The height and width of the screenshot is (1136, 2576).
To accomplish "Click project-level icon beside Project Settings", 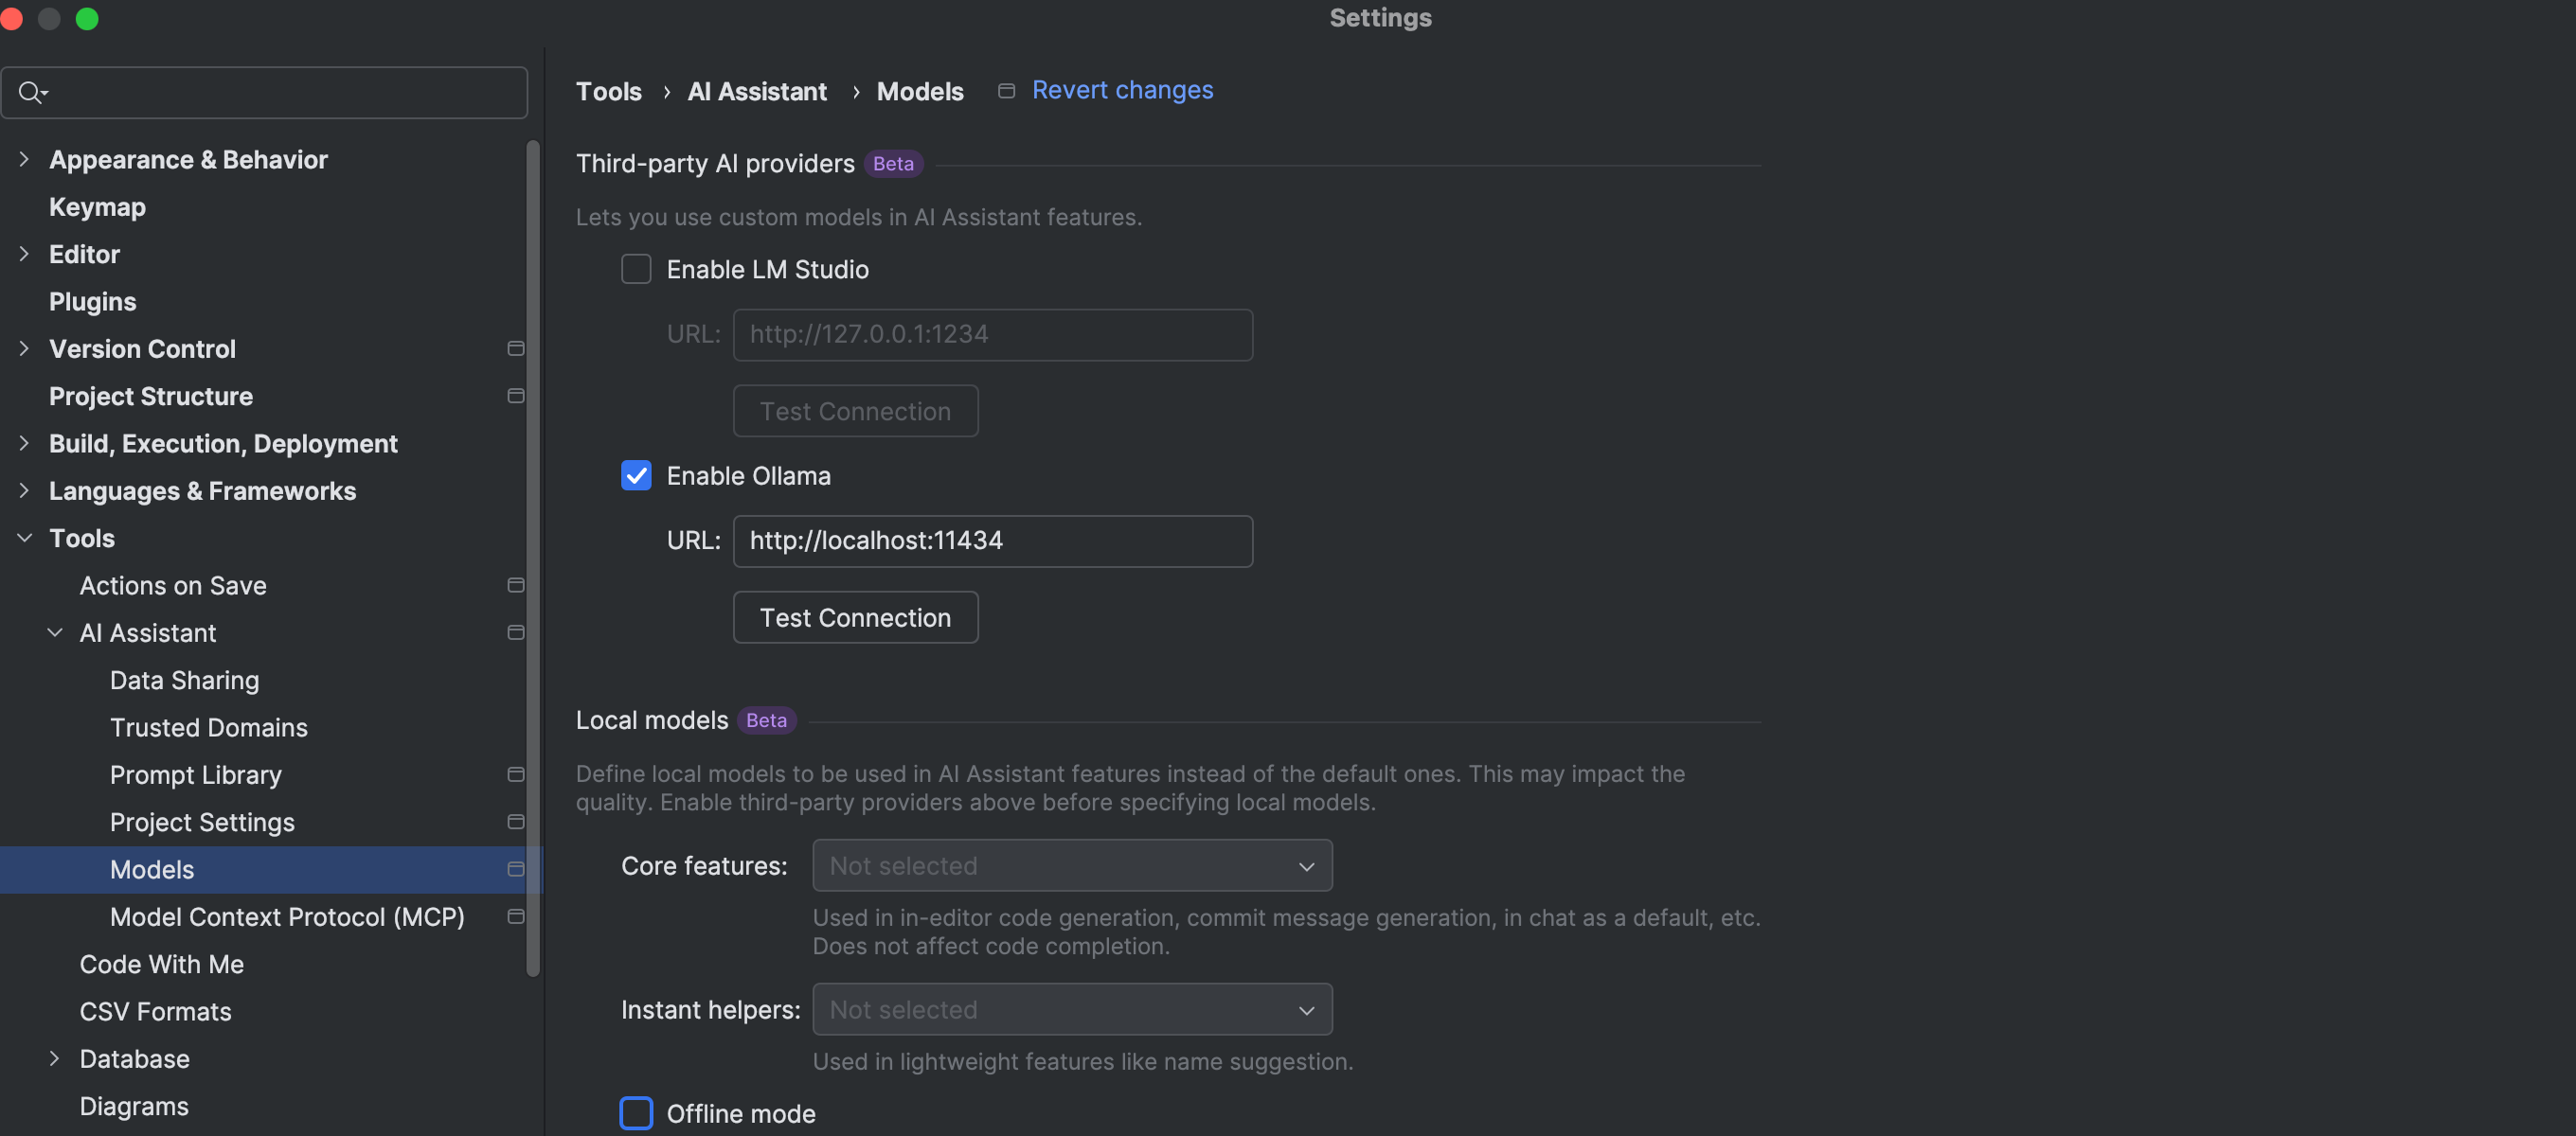I will tap(516, 822).
